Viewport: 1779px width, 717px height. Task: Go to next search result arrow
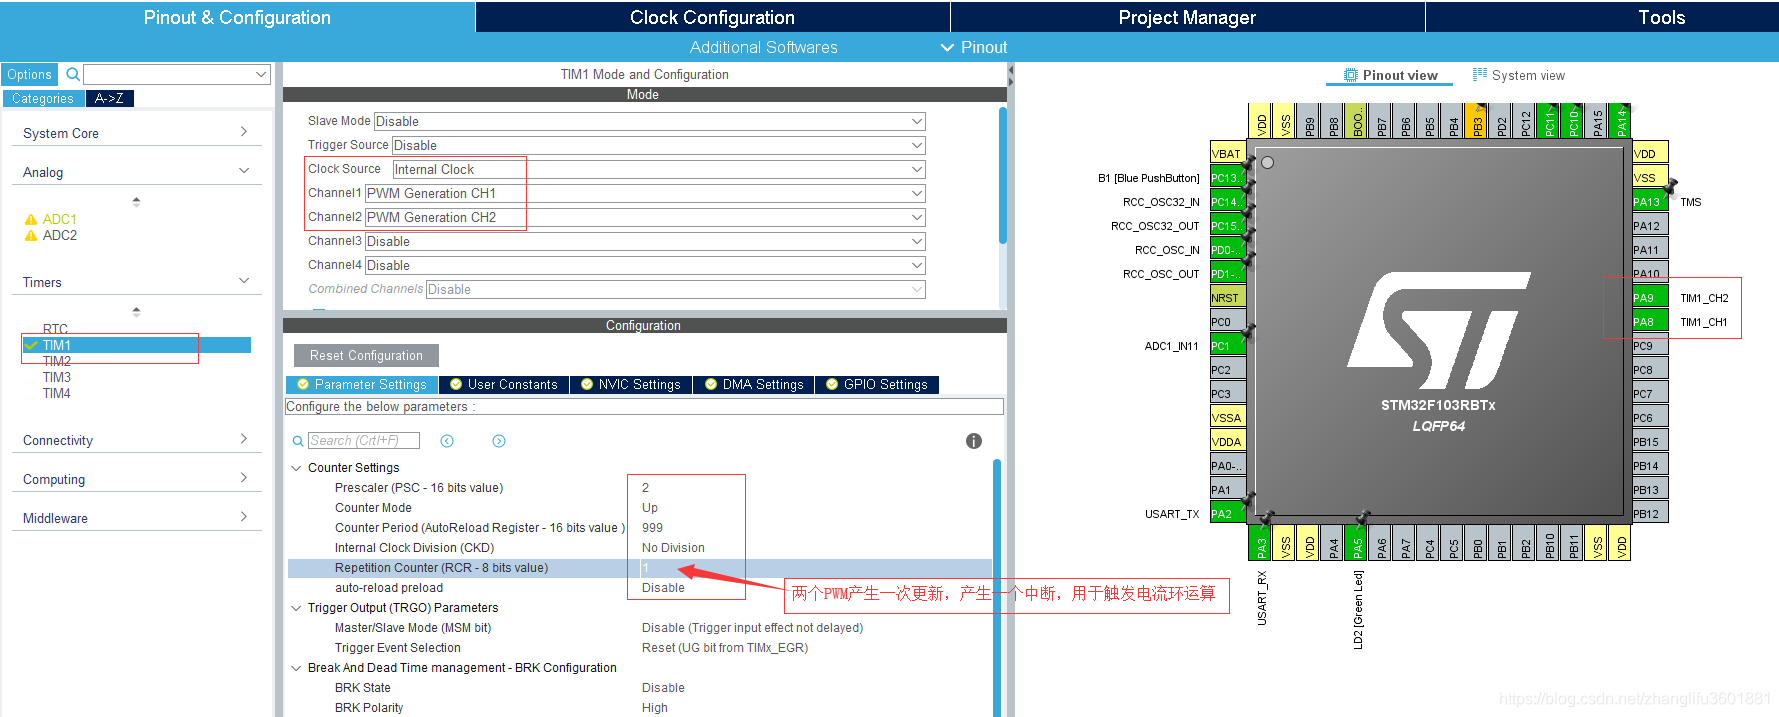(499, 441)
